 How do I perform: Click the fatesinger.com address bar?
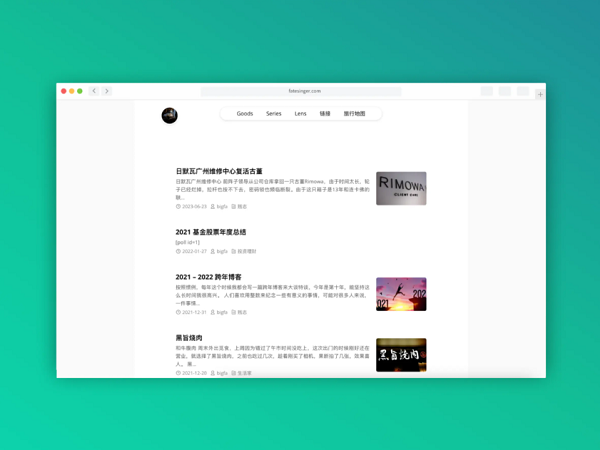tap(301, 91)
